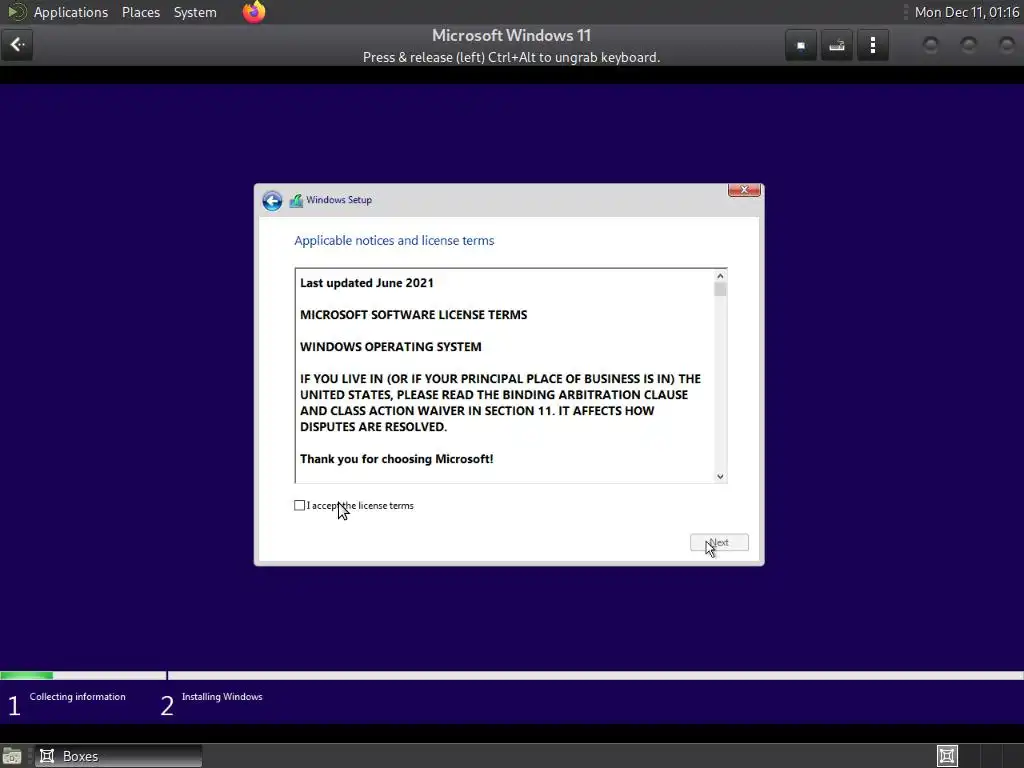Click the Boxes back arrow button
Screen dimensions: 1024x768
[x=17, y=45]
